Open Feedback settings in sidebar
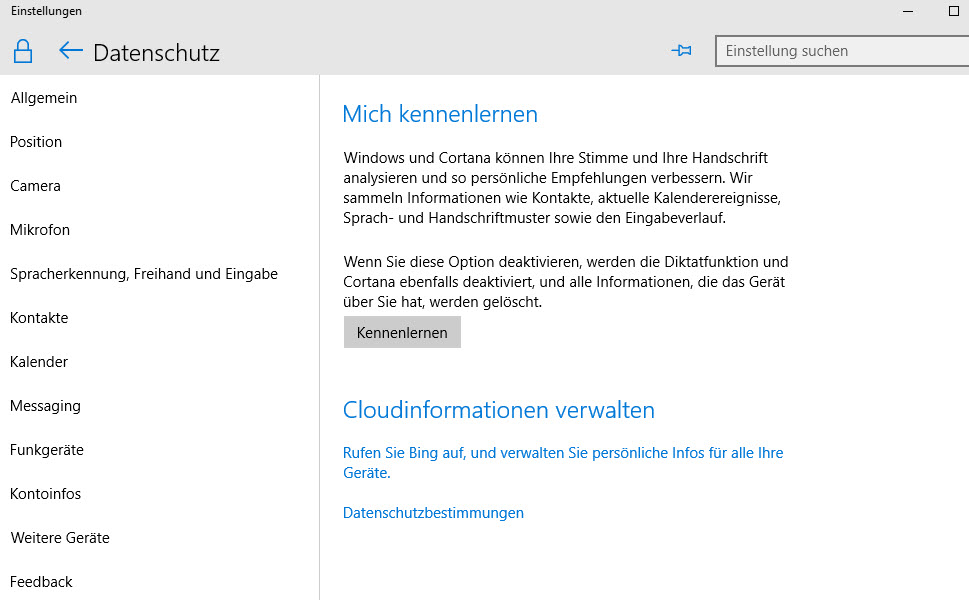This screenshot has width=969, height=600. (x=41, y=581)
